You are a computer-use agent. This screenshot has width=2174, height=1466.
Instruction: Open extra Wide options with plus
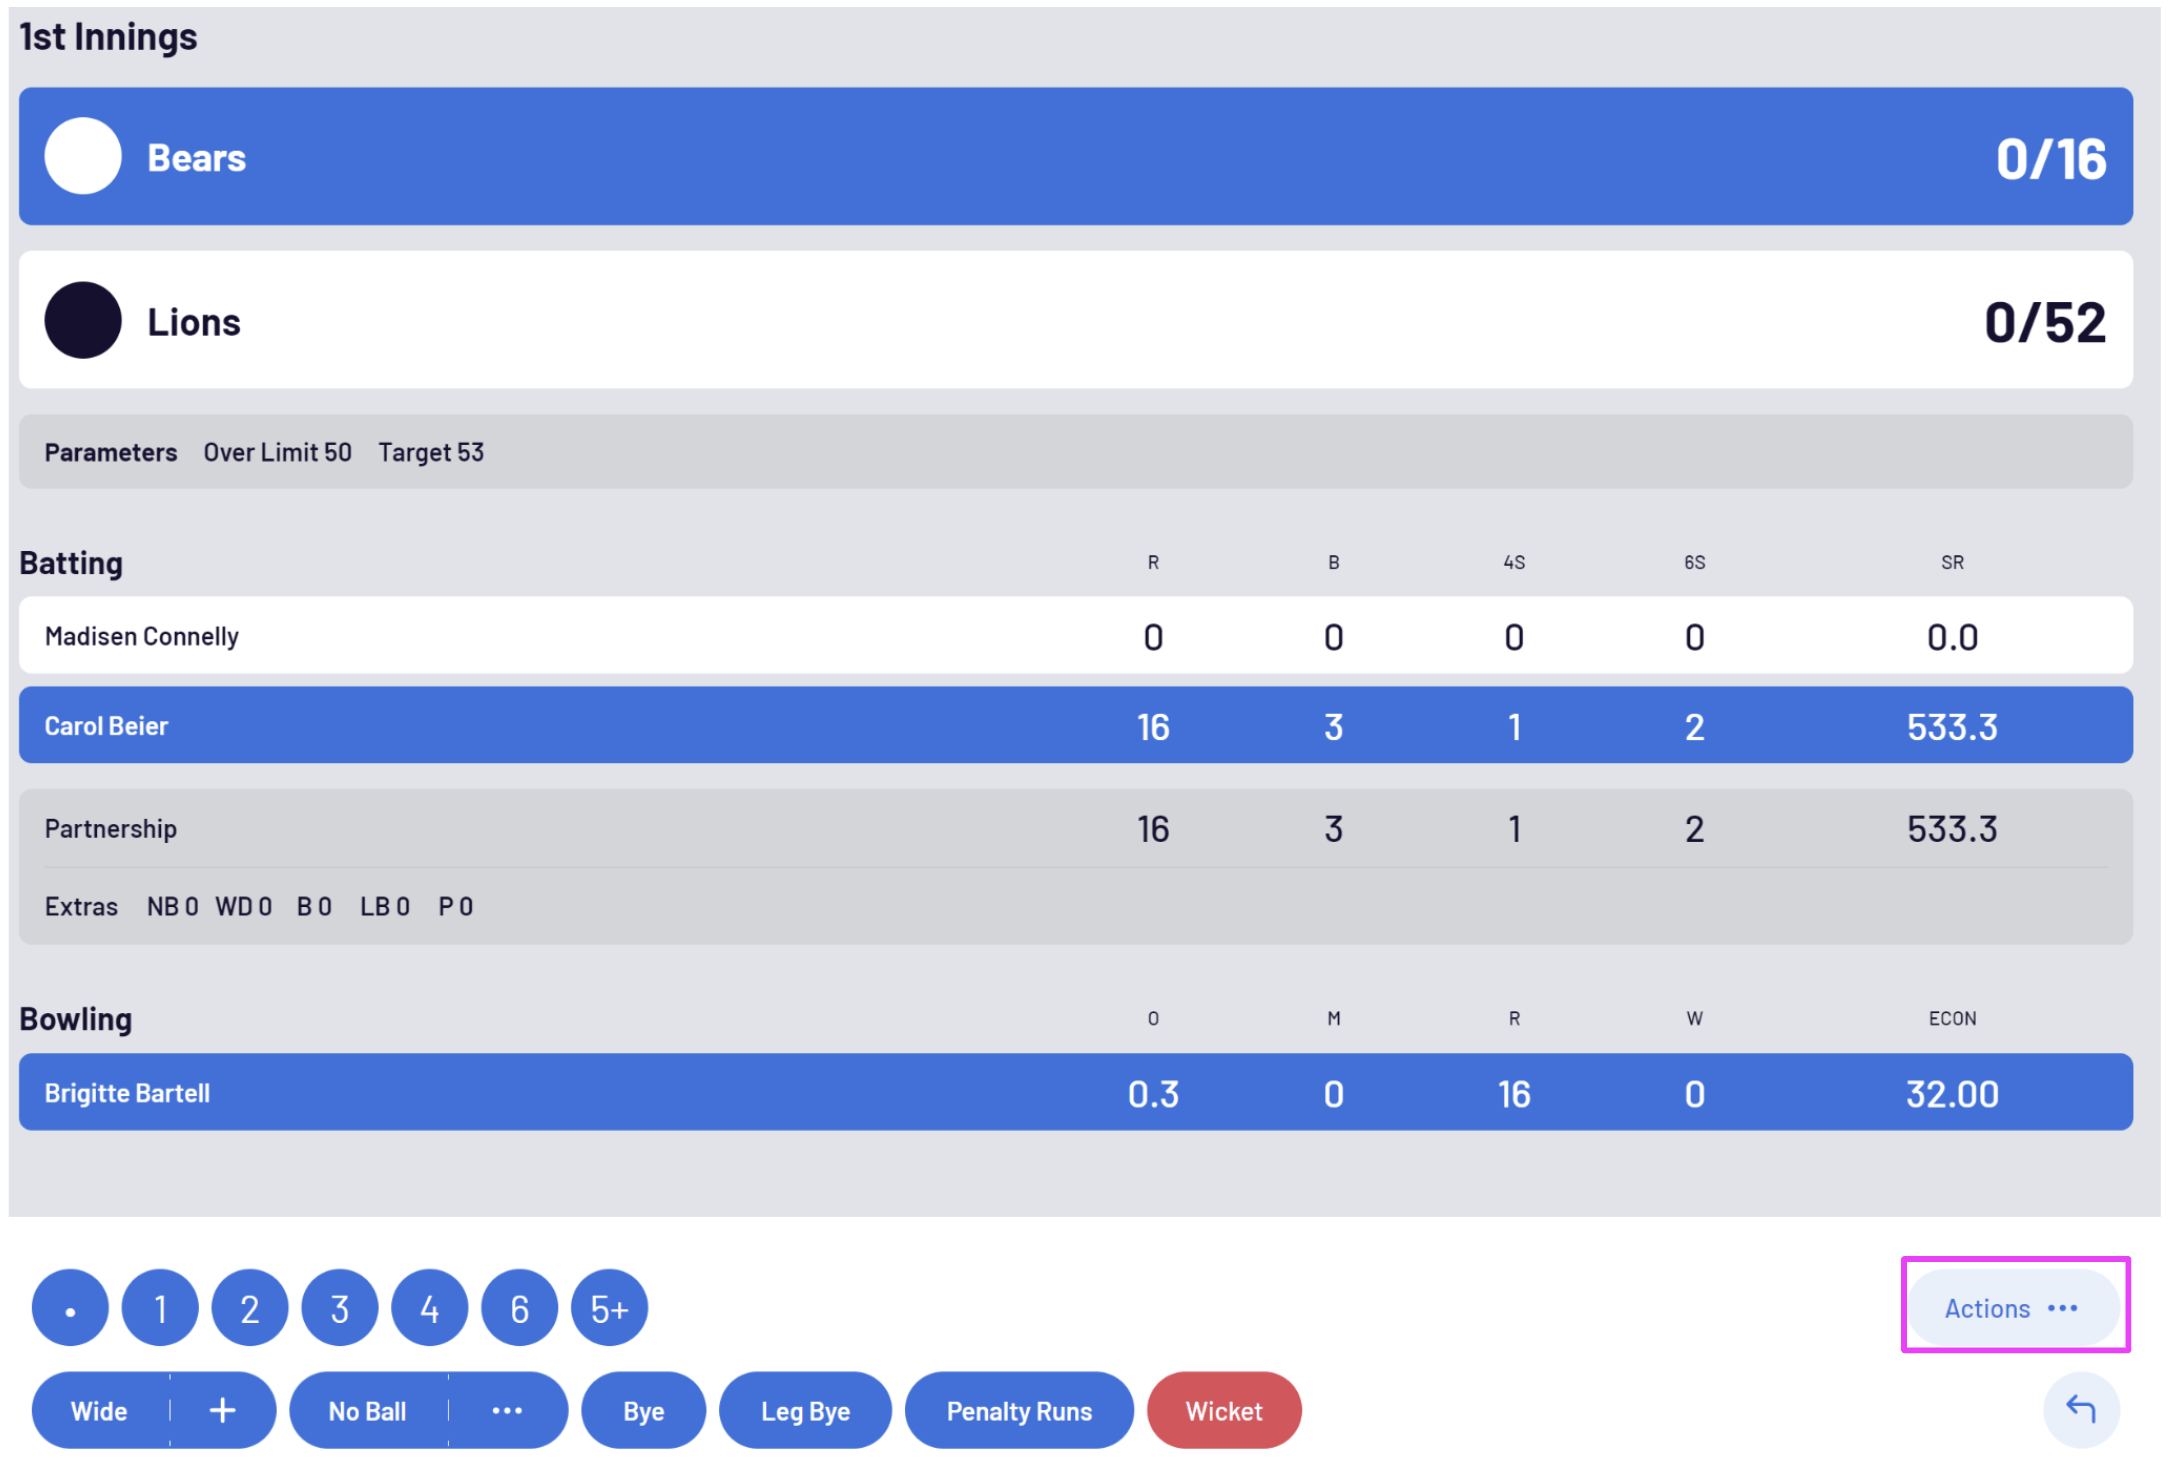point(222,1410)
